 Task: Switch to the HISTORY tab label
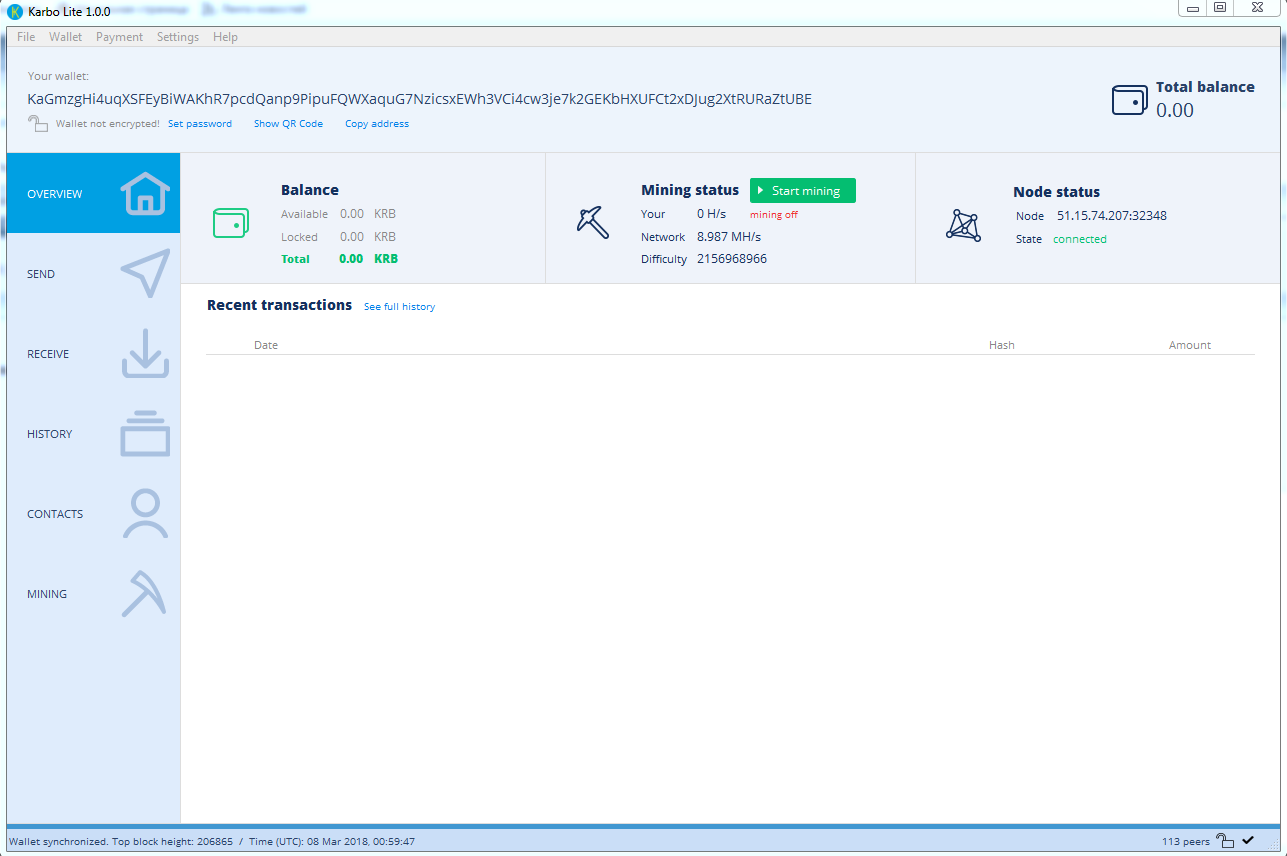(50, 434)
